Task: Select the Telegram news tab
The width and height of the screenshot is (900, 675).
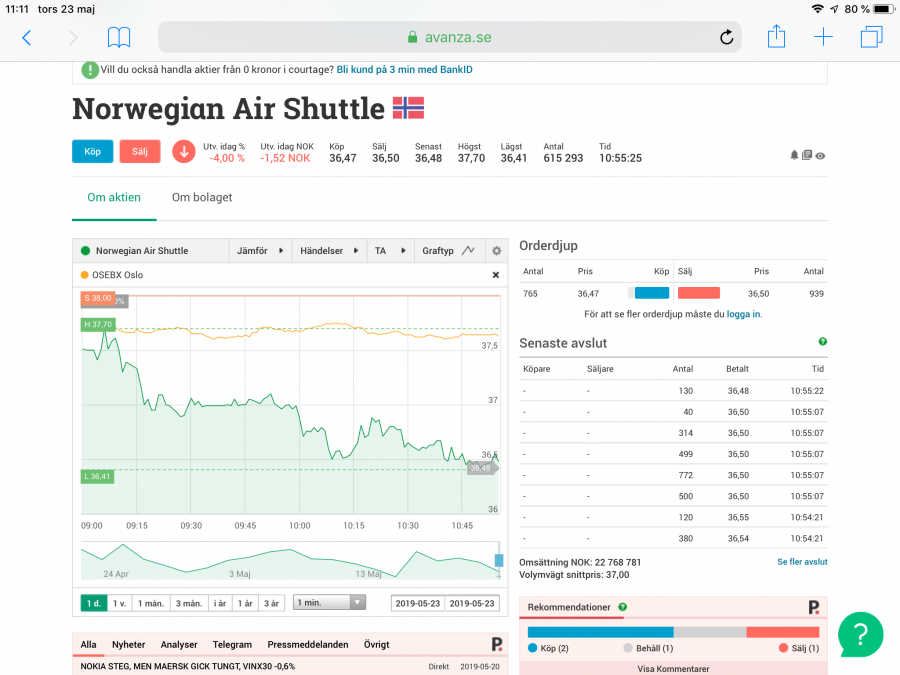Action: coord(232,645)
